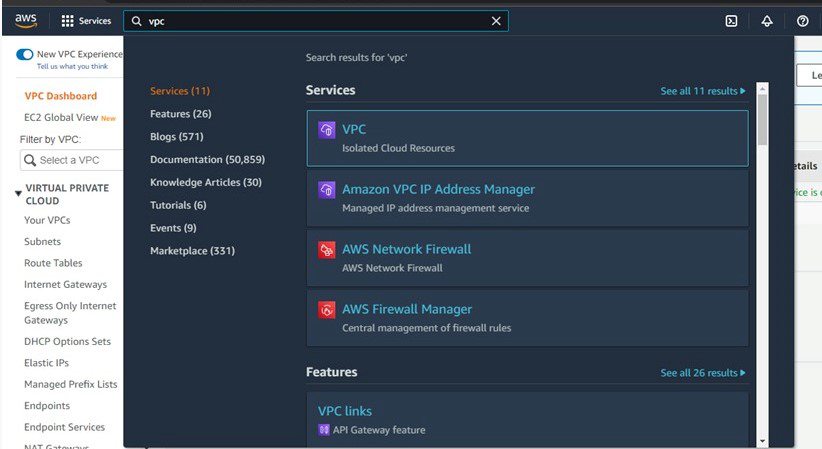This screenshot has height=449, width=822.
Task: Click the AWS logo home icon
Action: click(x=26, y=21)
